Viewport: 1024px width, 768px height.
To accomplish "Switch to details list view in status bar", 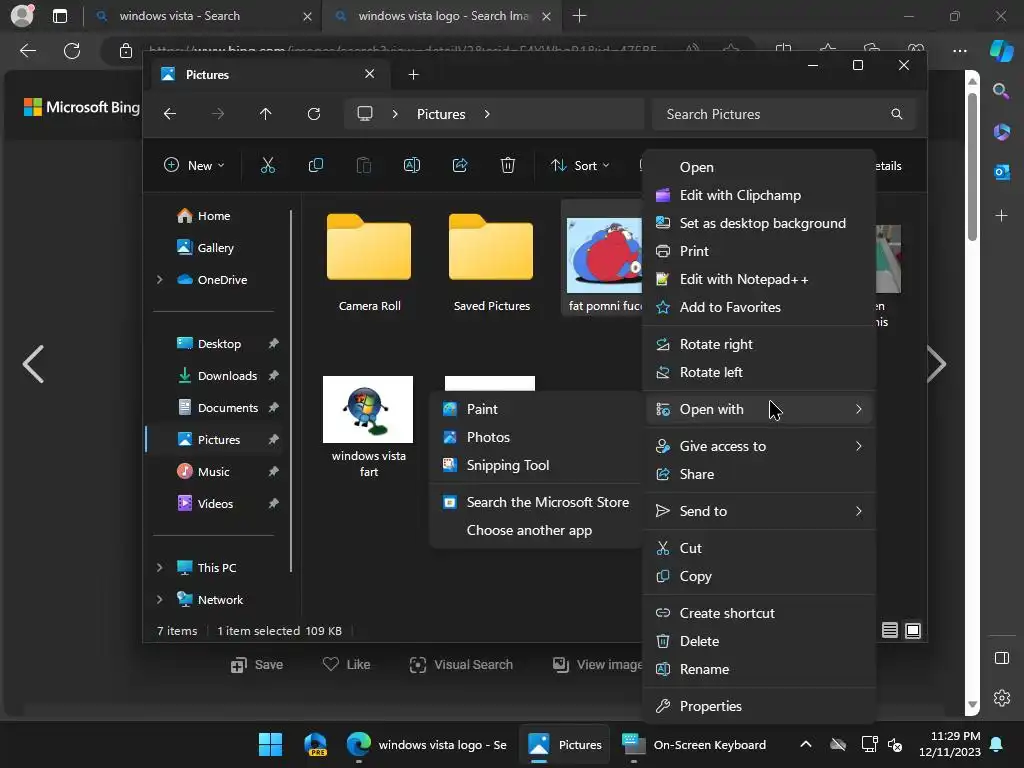I will coord(889,630).
